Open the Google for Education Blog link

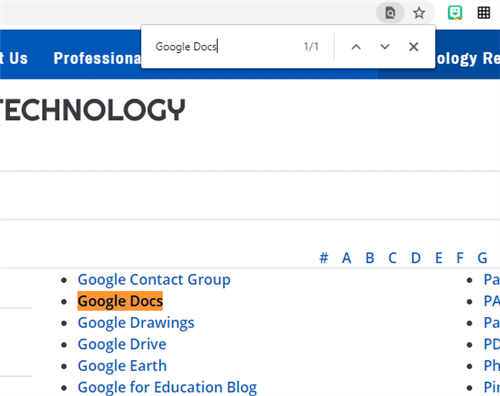[x=167, y=387]
